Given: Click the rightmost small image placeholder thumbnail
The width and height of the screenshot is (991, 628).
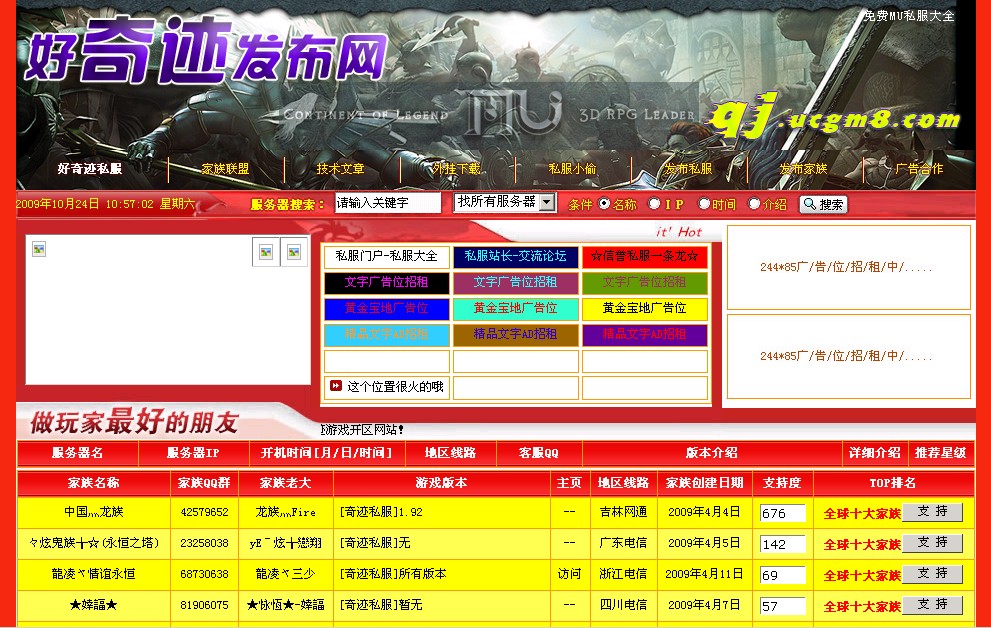Looking at the screenshot, I should pyautogui.click(x=295, y=253).
